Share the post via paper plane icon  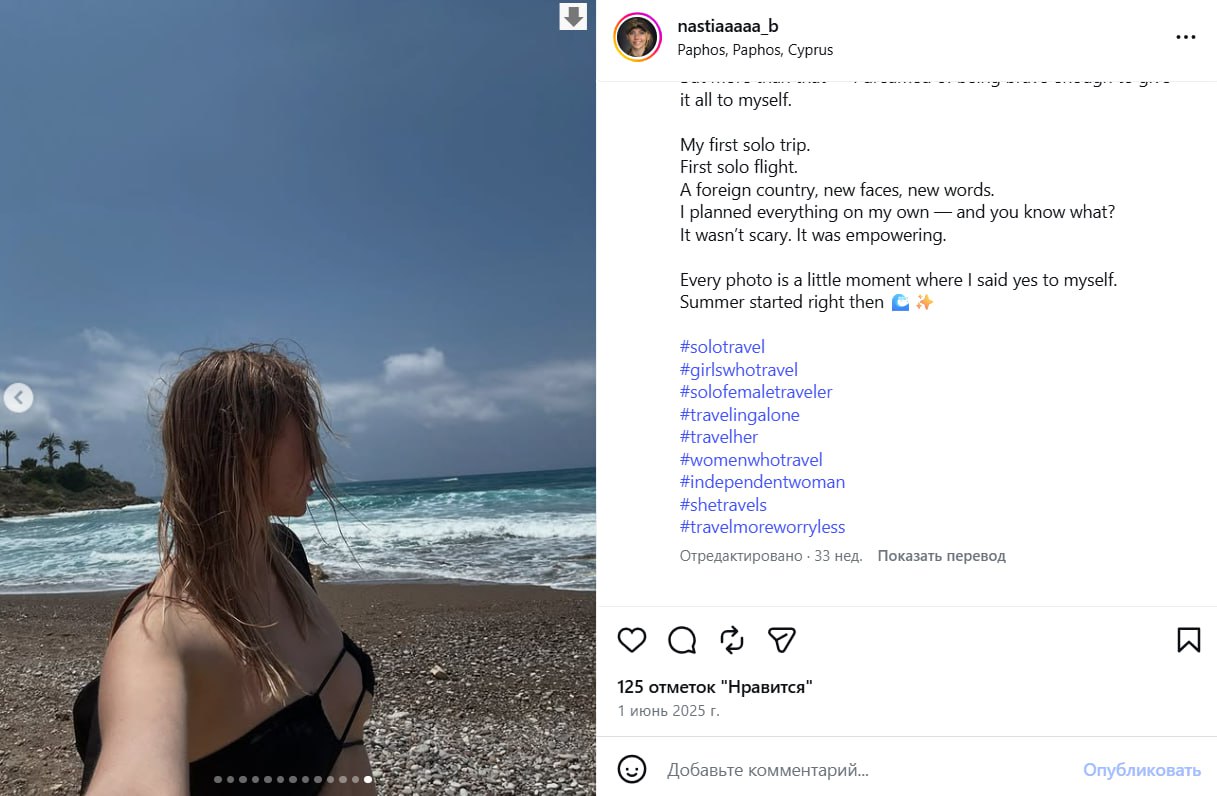(782, 640)
